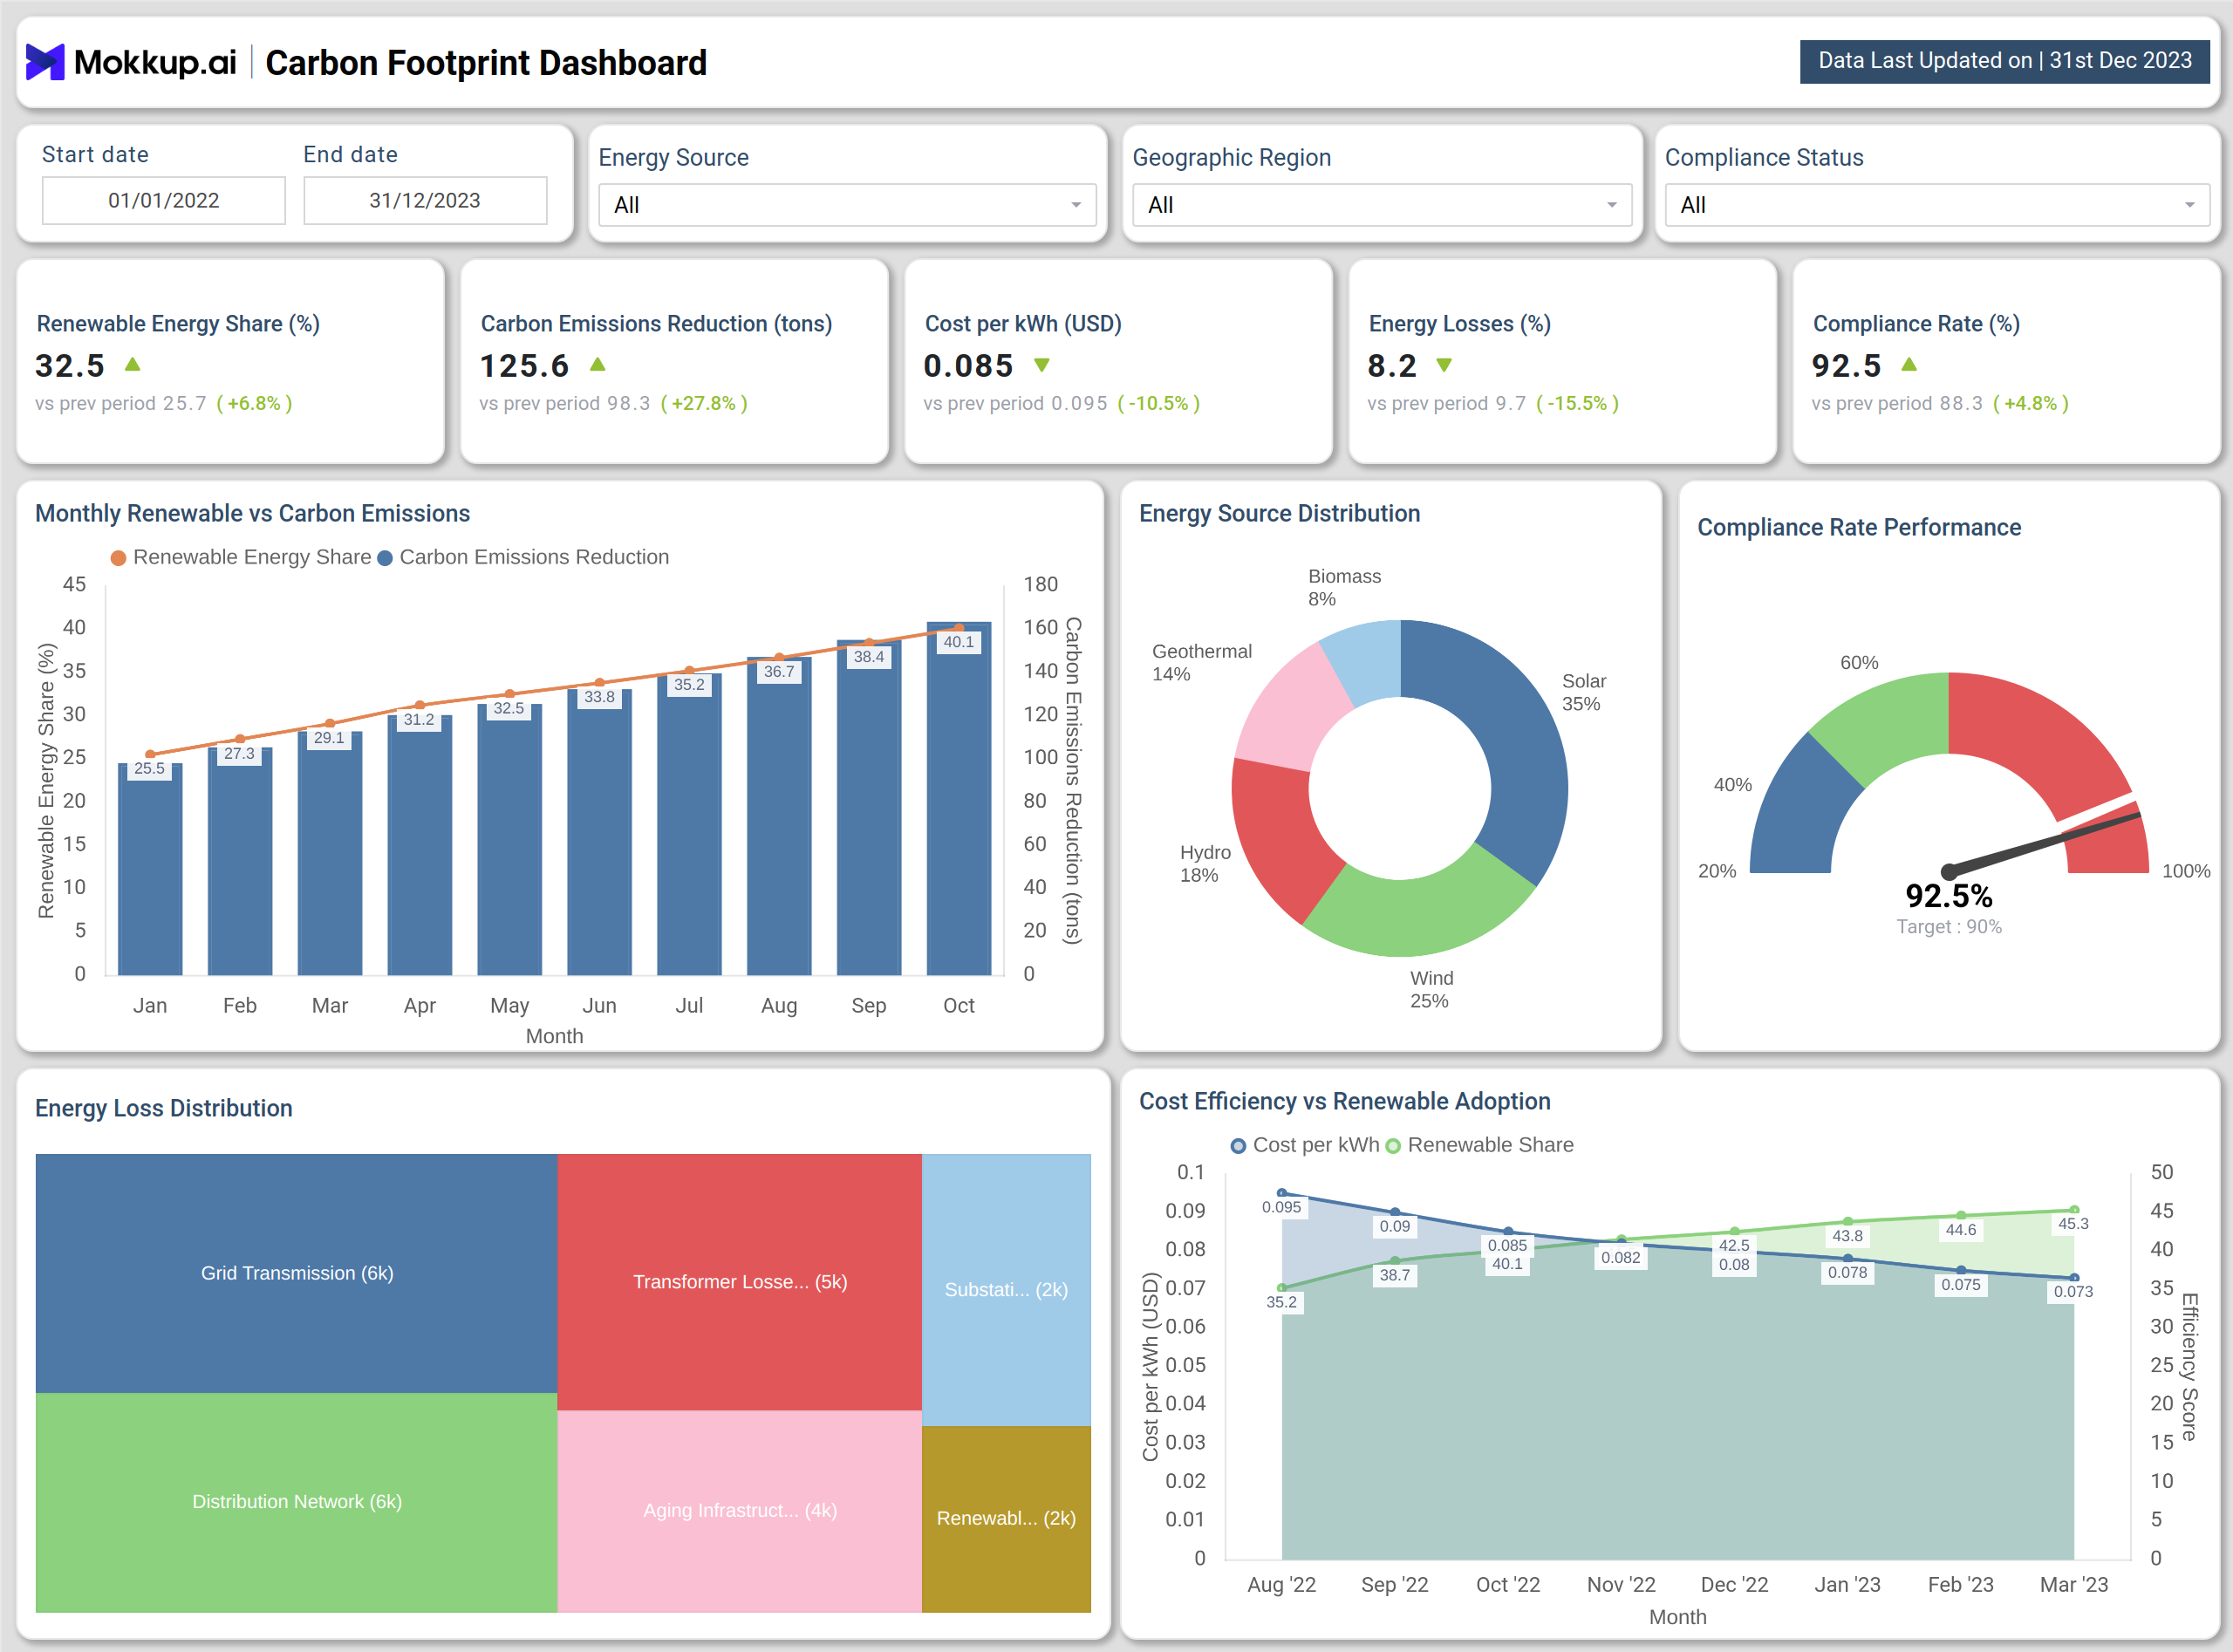Click the 'Compliance Rate (%)' KPI title
The image size is (2233, 1652).
click(x=1916, y=324)
